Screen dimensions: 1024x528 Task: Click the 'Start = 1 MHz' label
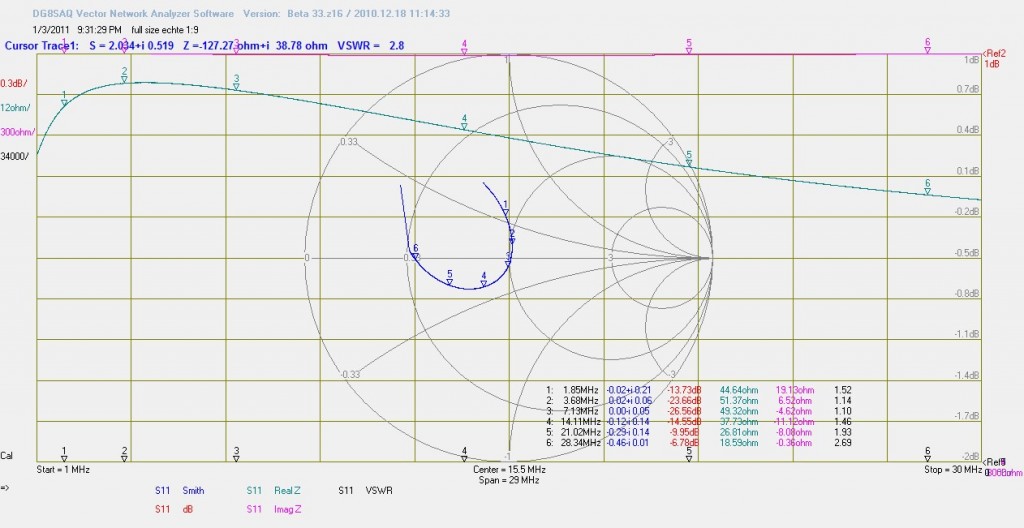click(x=63, y=470)
